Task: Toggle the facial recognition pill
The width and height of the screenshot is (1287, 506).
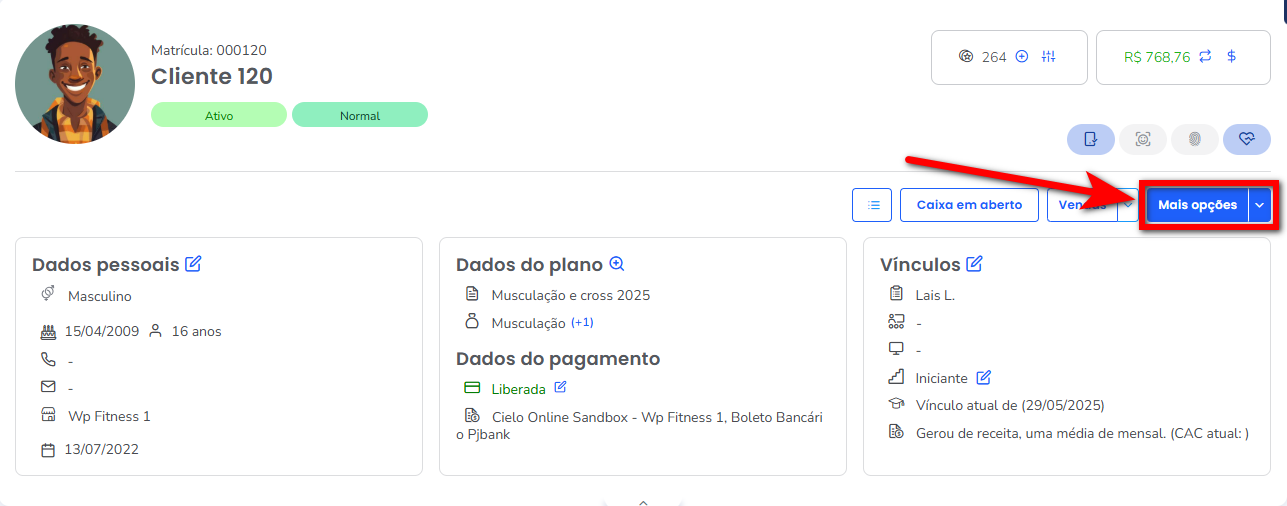Action: click(1143, 139)
